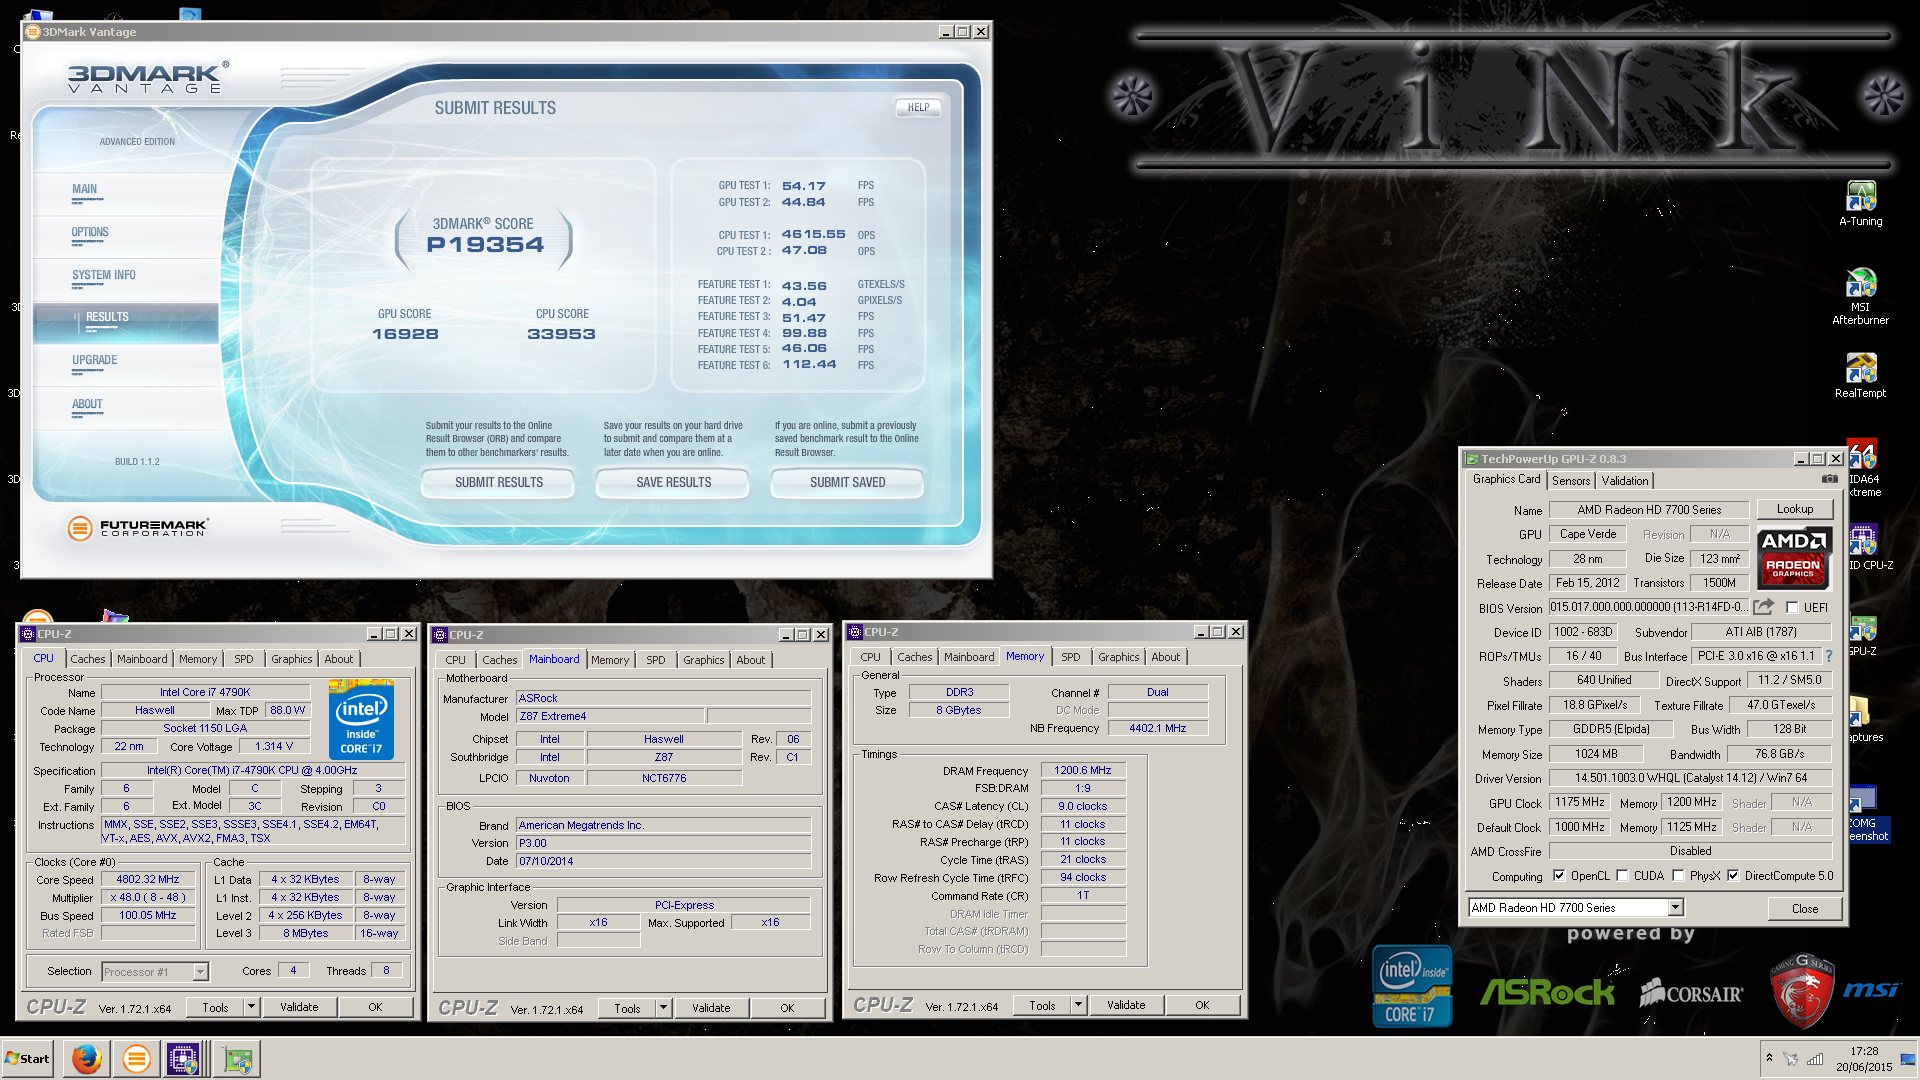Select OPTIONS in 3DMark sidebar

point(90,232)
